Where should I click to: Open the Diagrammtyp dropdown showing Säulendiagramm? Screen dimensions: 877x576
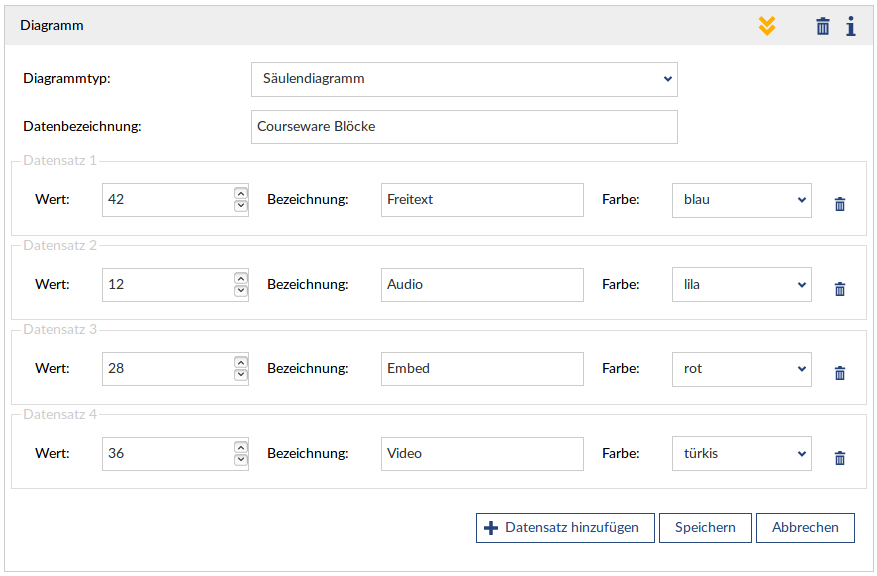click(x=464, y=79)
